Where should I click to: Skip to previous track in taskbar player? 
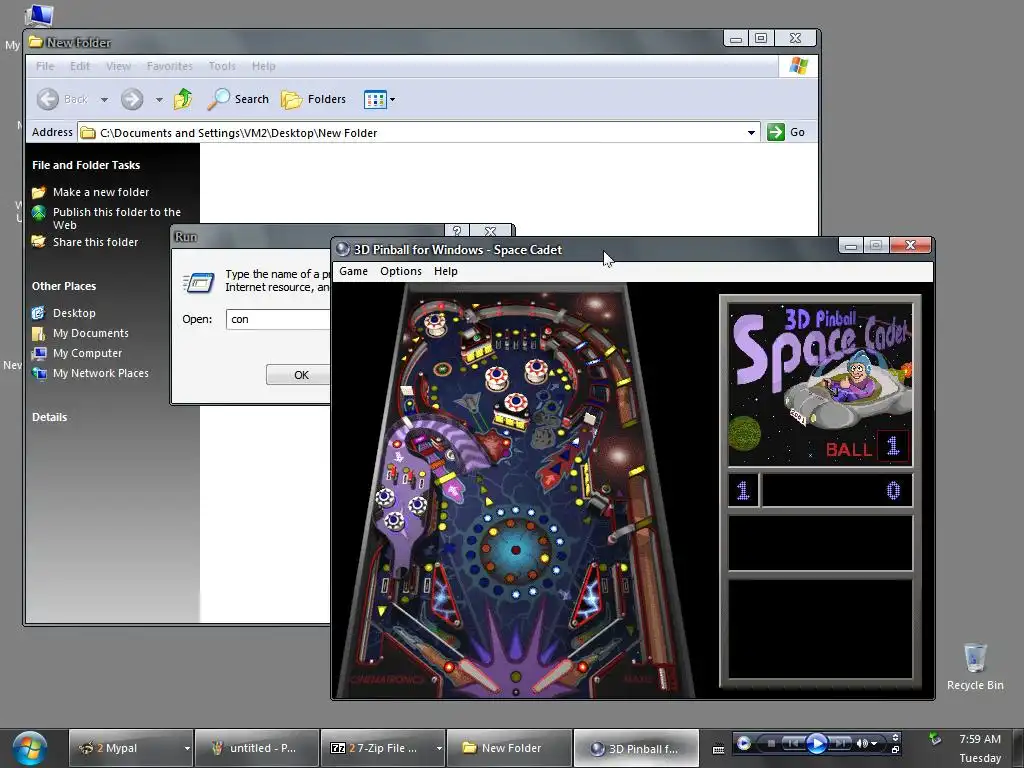tap(793, 743)
